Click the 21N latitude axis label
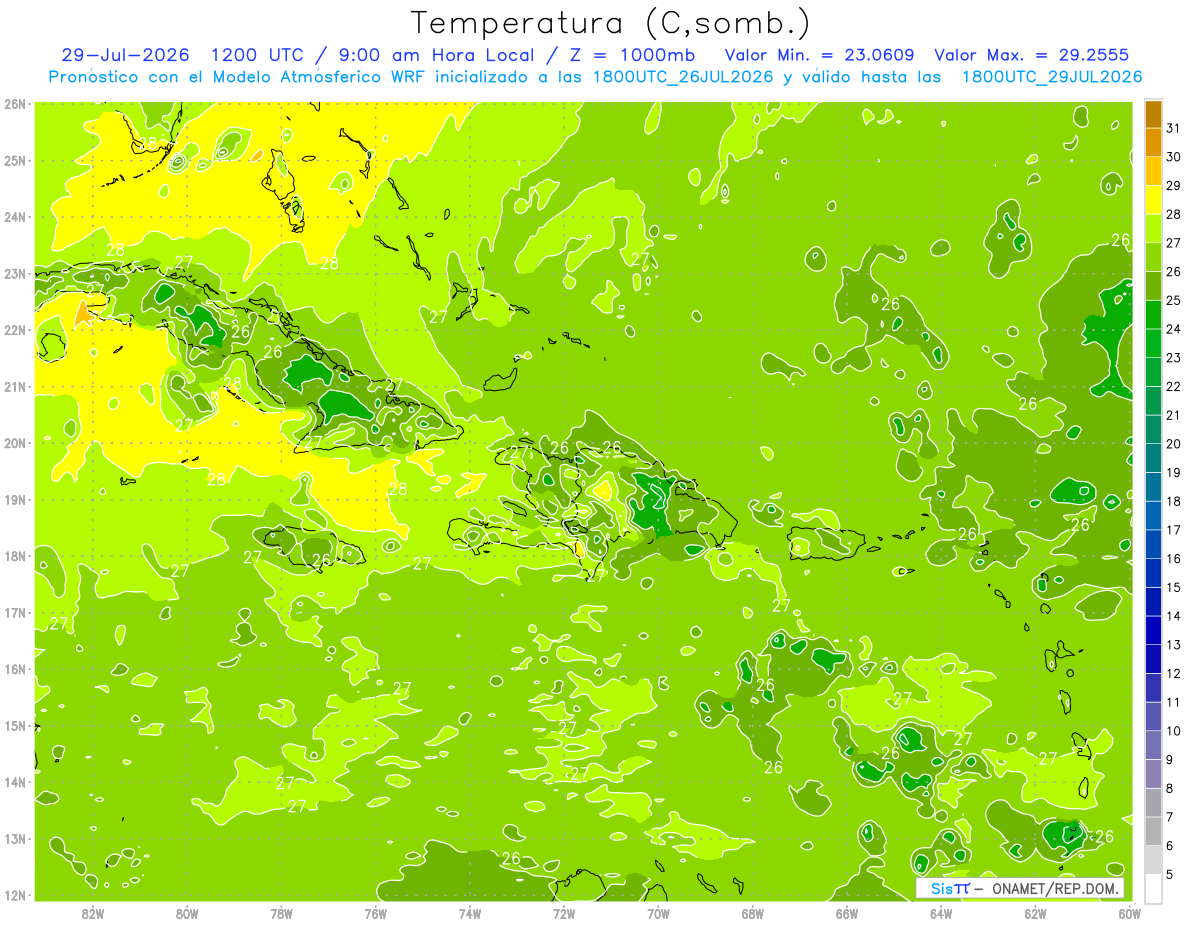Screen dimensions: 1200x927 pos(15,386)
